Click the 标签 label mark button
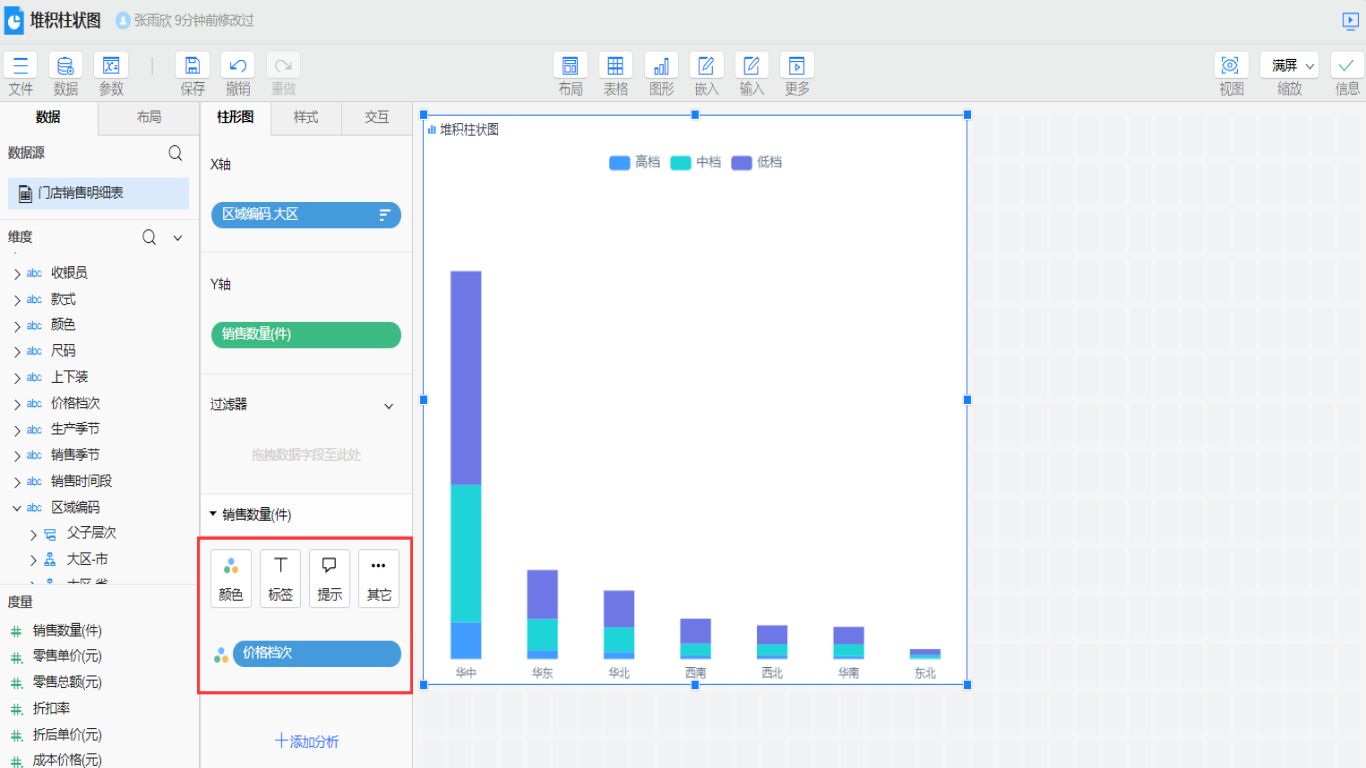Image resolution: width=1366 pixels, height=768 pixels. [280, 578]
